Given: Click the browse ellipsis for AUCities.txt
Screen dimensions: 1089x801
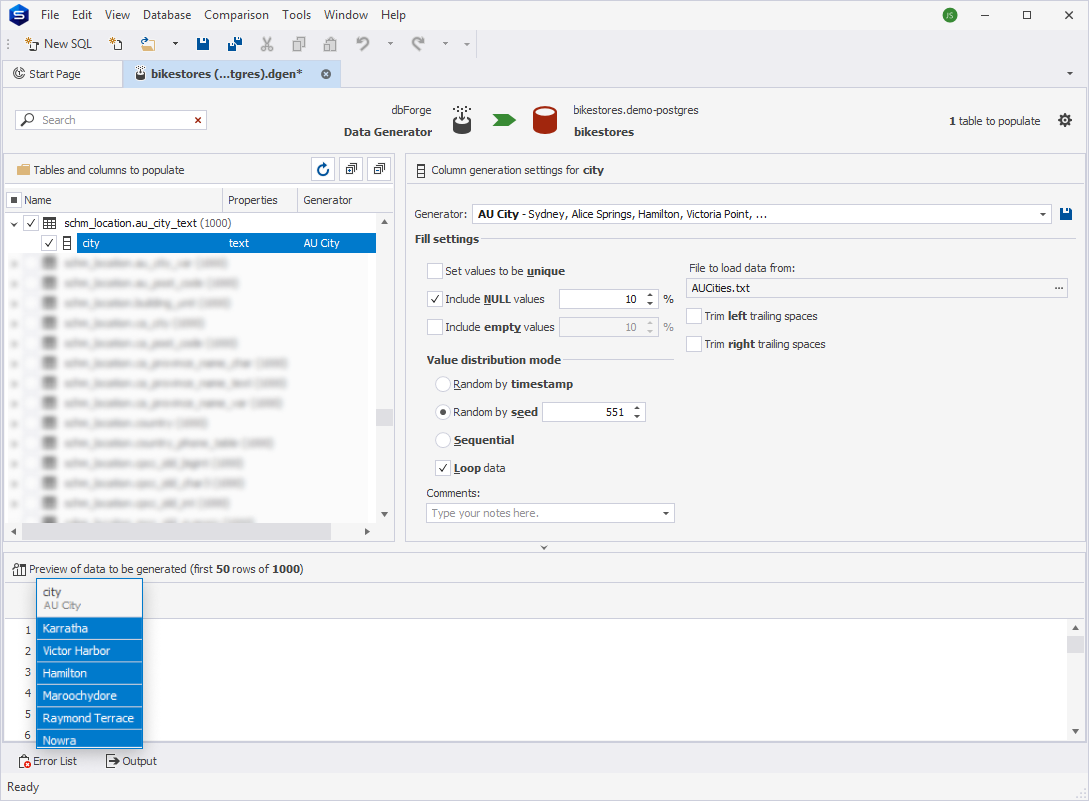Looking at the screenshot, I should coord(1058,288).
